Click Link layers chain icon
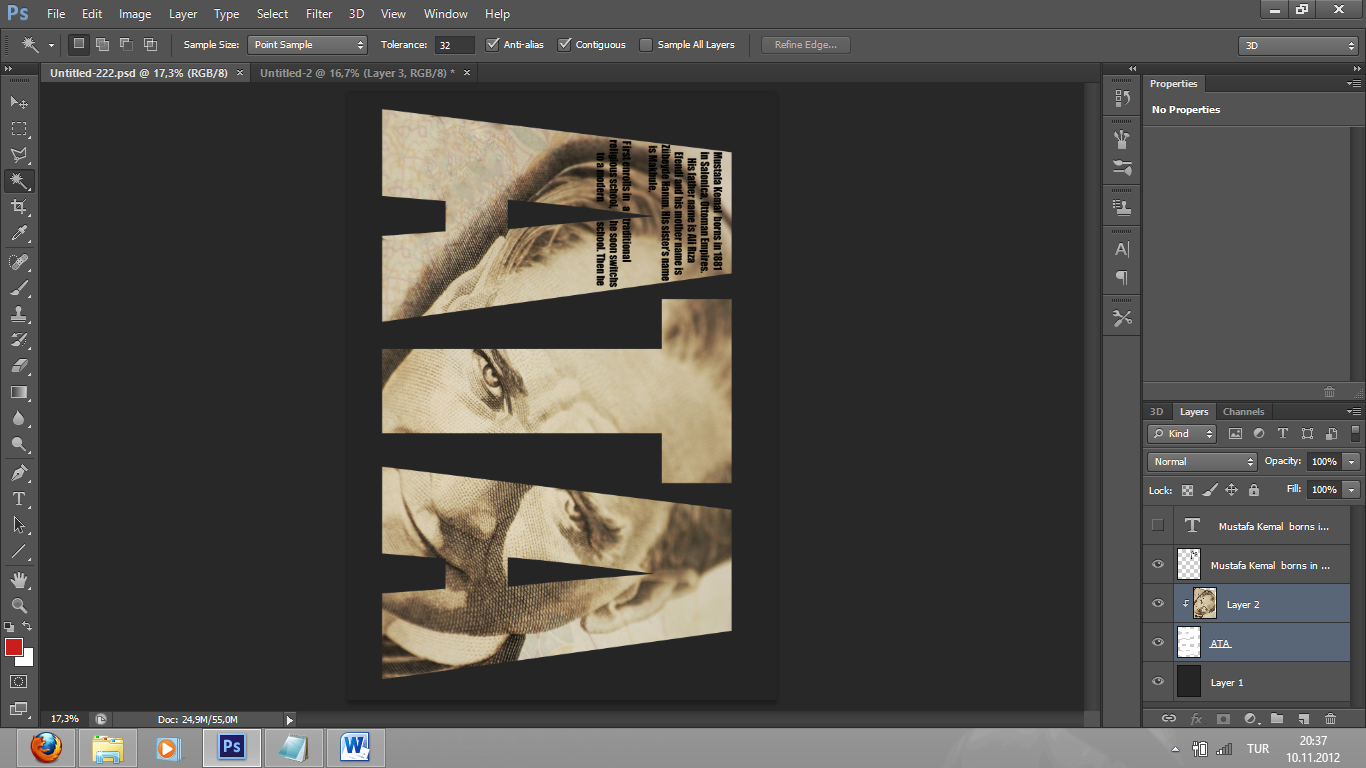The height and width of the screenshot is (768, 1366). (1168, 718)
